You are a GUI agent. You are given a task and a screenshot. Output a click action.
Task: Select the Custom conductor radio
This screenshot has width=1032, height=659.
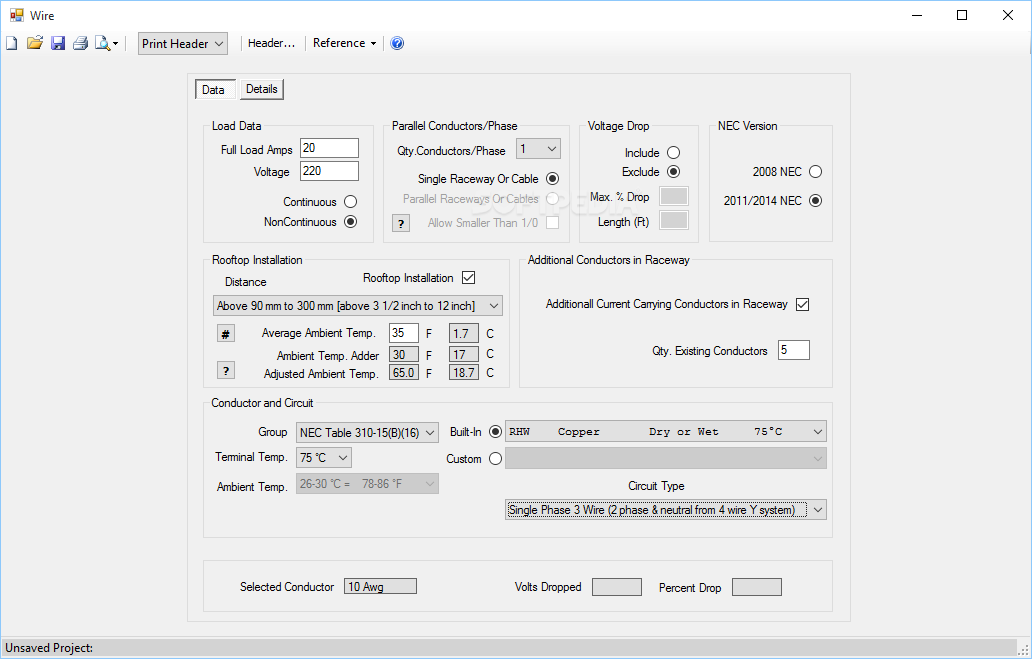click(496, 459)
